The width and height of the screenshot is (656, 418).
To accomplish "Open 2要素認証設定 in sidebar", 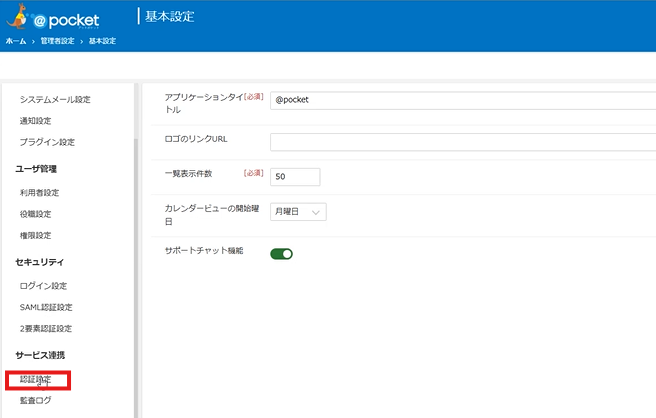I will tap(46, 329).
